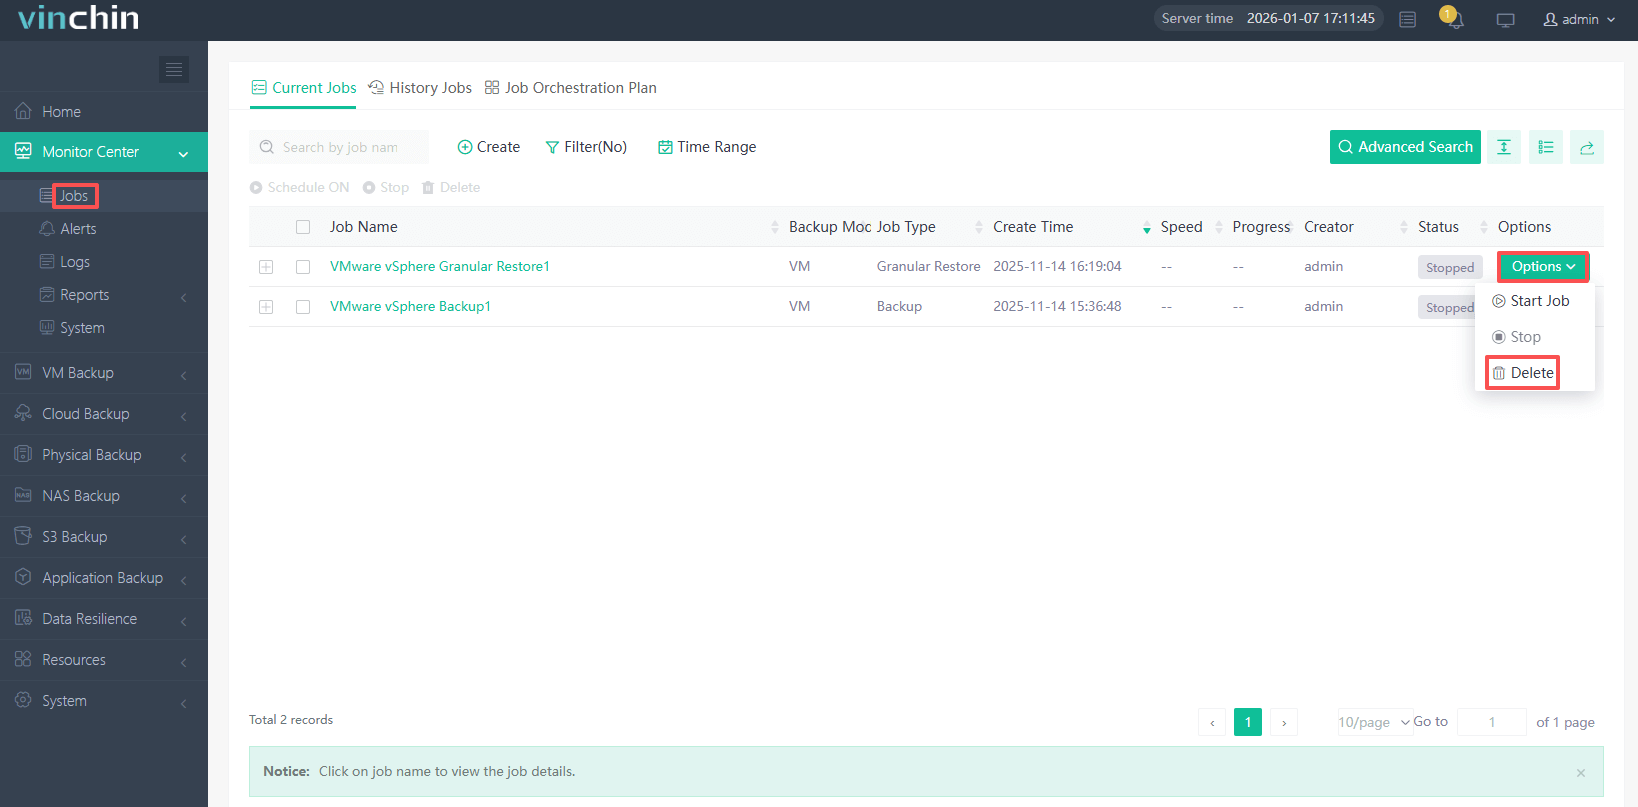The image size is (1638, 807).
Task: Click the collapse rows icon button
Action: (x=1503, y=147)
